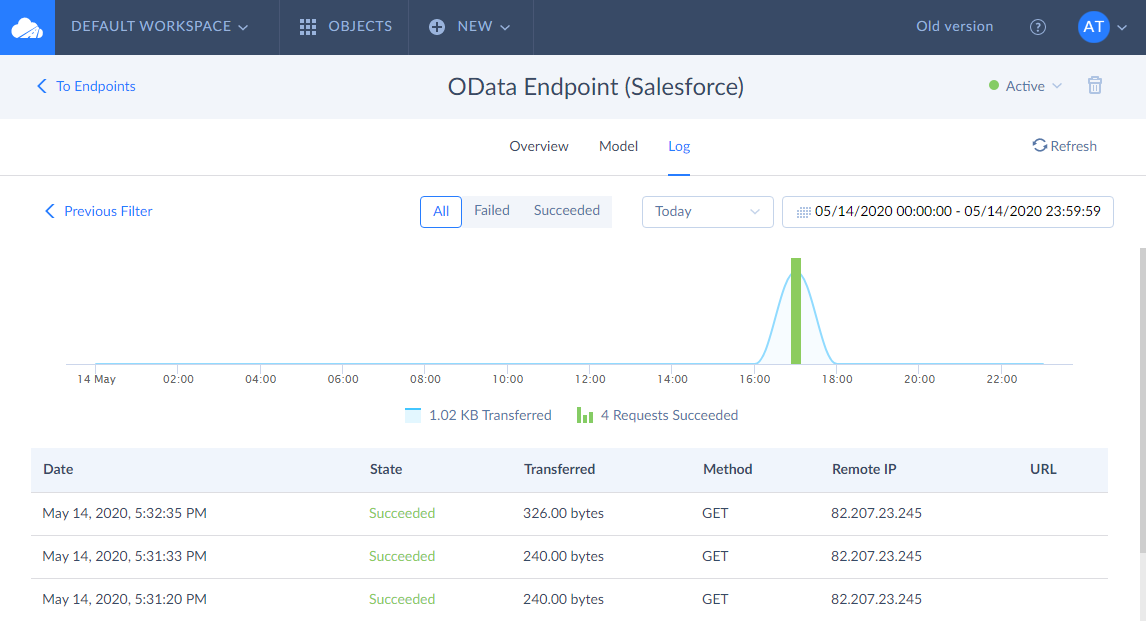Click the Refresh circular arrows icon
This screenshot has height=621, width=1146.
click(x=1039, y=145)
